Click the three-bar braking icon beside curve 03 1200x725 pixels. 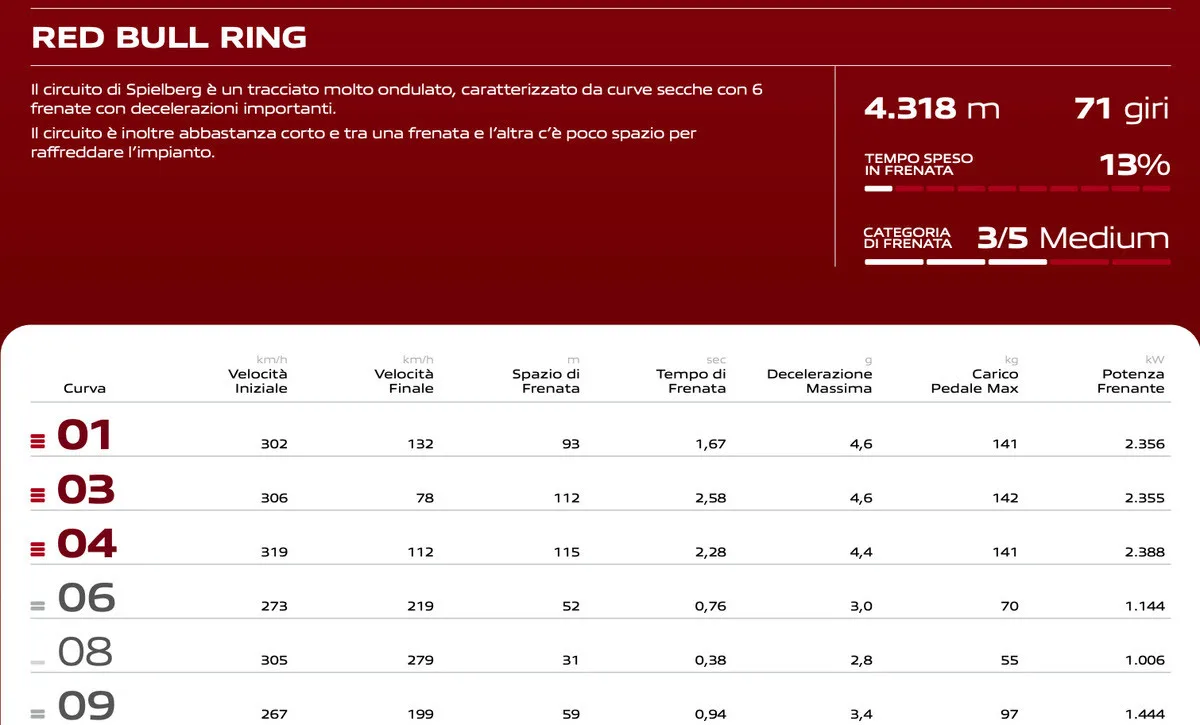[x=38, y=493]
